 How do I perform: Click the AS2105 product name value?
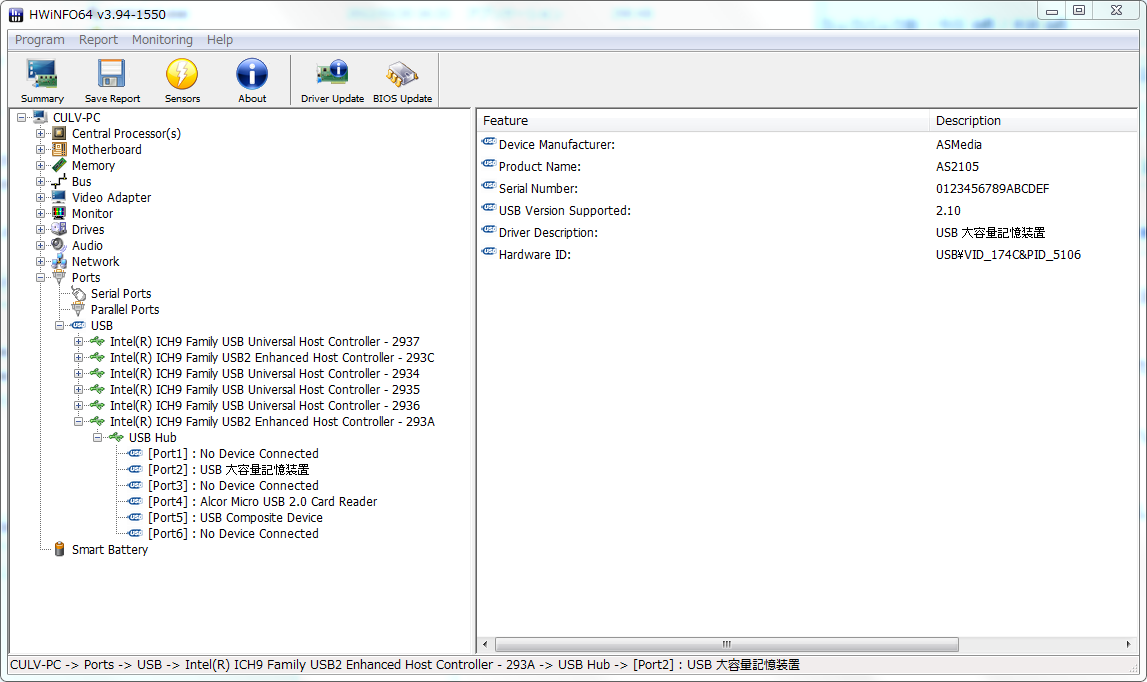point(957,167)
